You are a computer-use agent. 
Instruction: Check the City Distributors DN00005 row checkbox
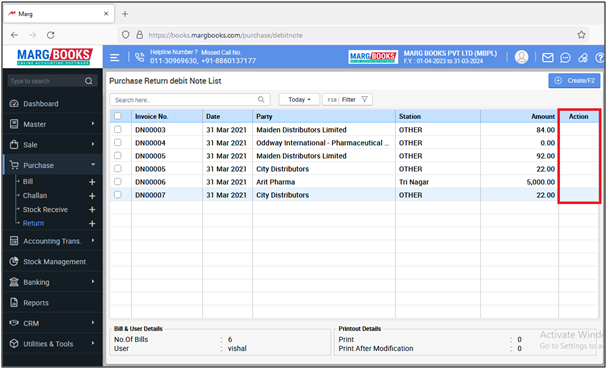click(x=118, y=169)
